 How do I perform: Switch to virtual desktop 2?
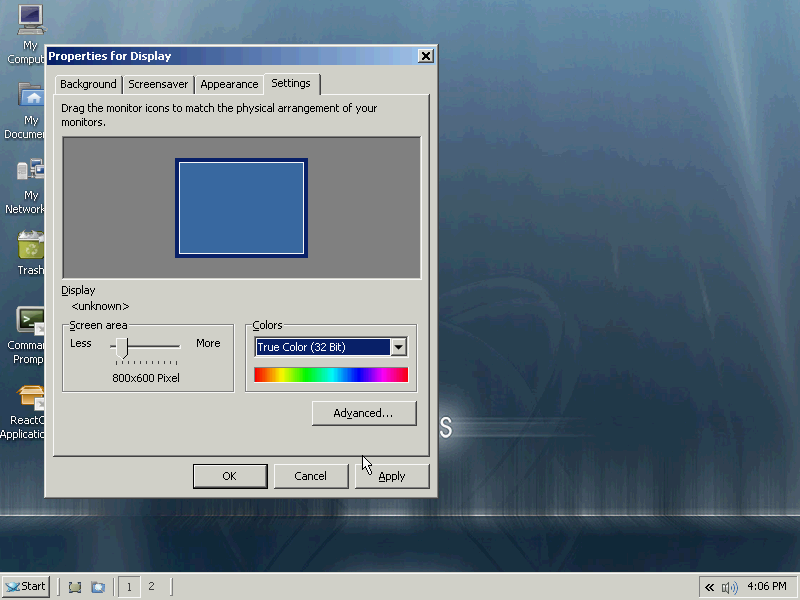[151, 587]
